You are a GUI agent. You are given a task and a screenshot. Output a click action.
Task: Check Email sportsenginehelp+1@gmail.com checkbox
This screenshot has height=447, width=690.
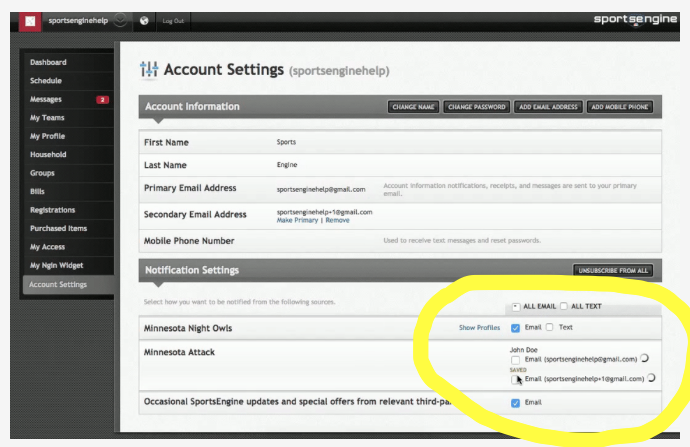pos(515,379)
